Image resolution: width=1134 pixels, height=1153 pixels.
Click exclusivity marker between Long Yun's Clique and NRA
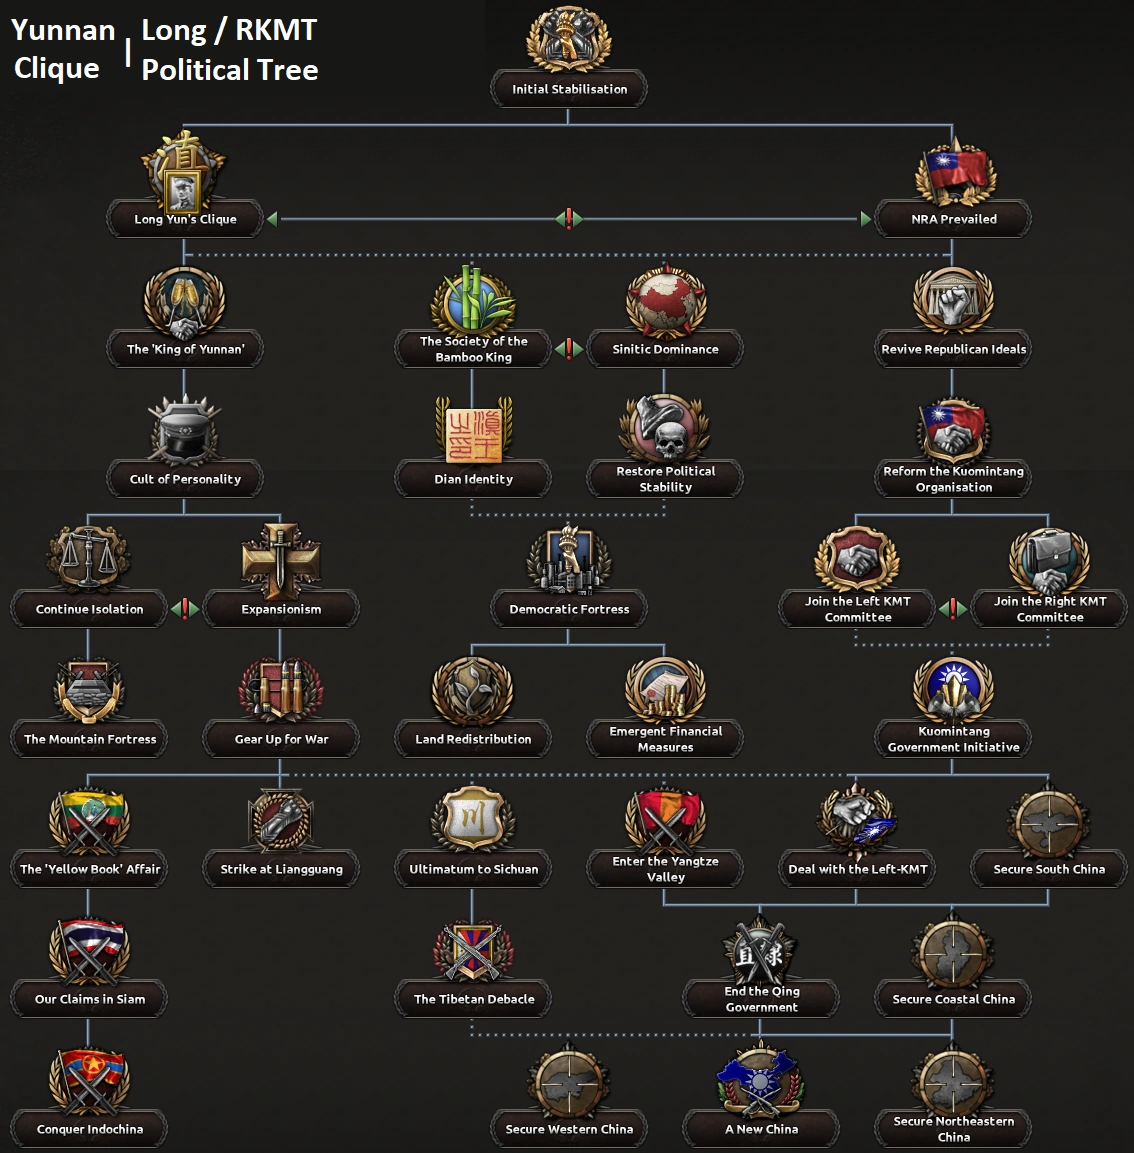click(x=568, y=218)
